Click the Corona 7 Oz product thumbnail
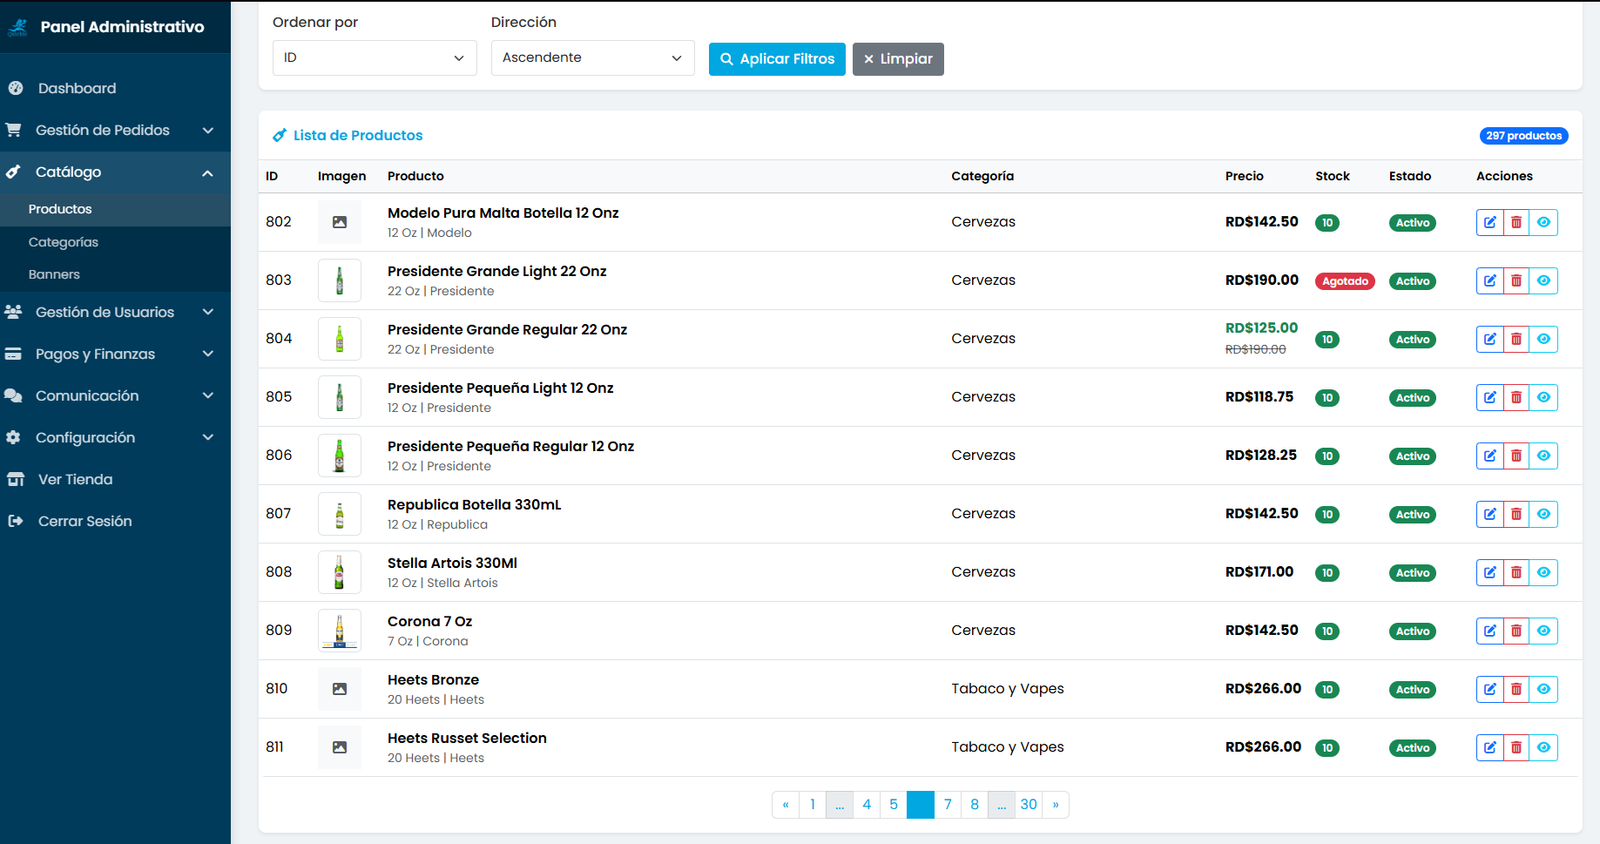Viewport: 1600px width, 844px height. (x=340, y=631)
